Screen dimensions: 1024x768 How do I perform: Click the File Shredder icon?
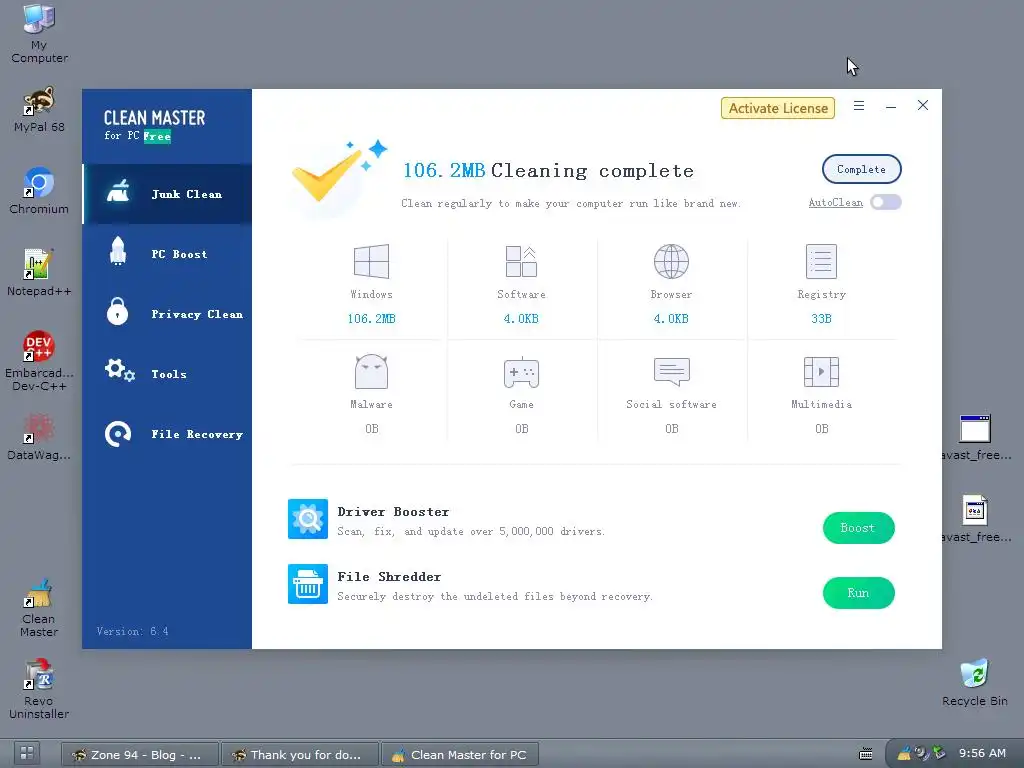coord(308,584)
